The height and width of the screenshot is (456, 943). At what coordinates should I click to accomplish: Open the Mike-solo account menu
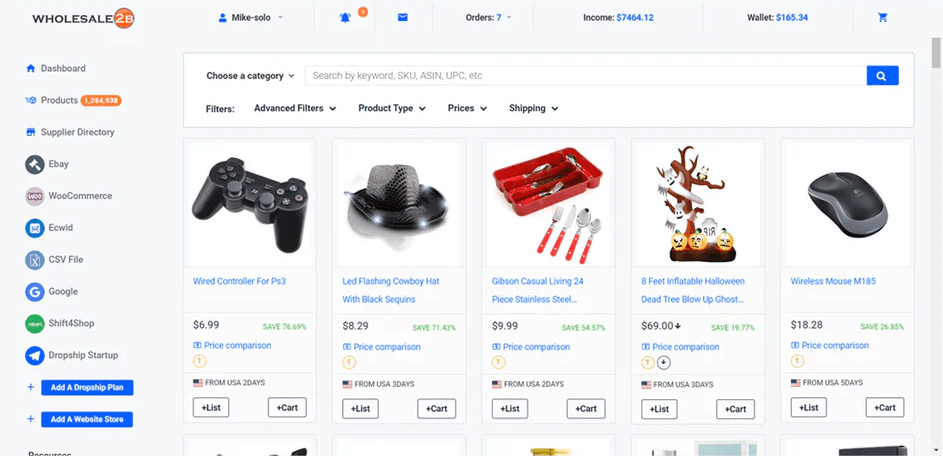(x=251, y=17)
